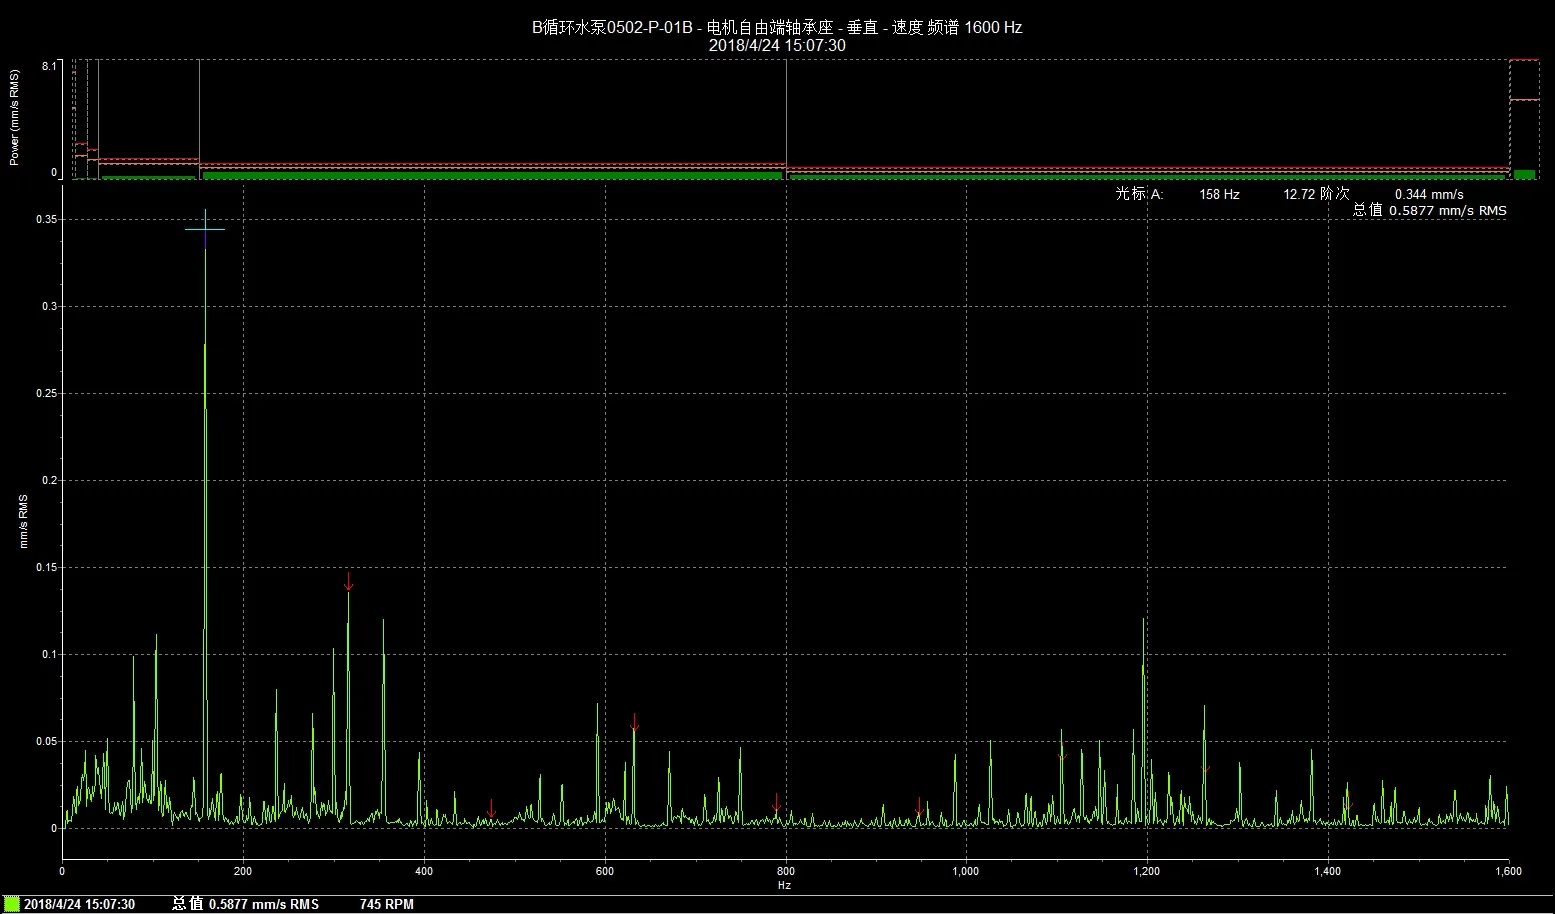This screenshot has width=1555, height=914.
Task: Click the red harmonic arrow near 316 Hz
Action: coord(348,581)
